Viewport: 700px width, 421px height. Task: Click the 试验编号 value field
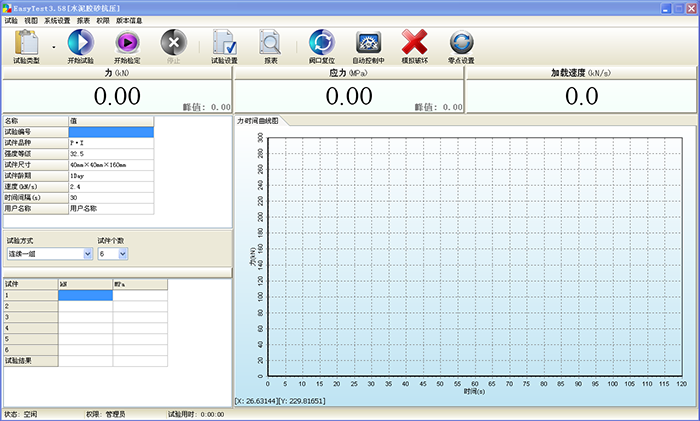point(111,132)
